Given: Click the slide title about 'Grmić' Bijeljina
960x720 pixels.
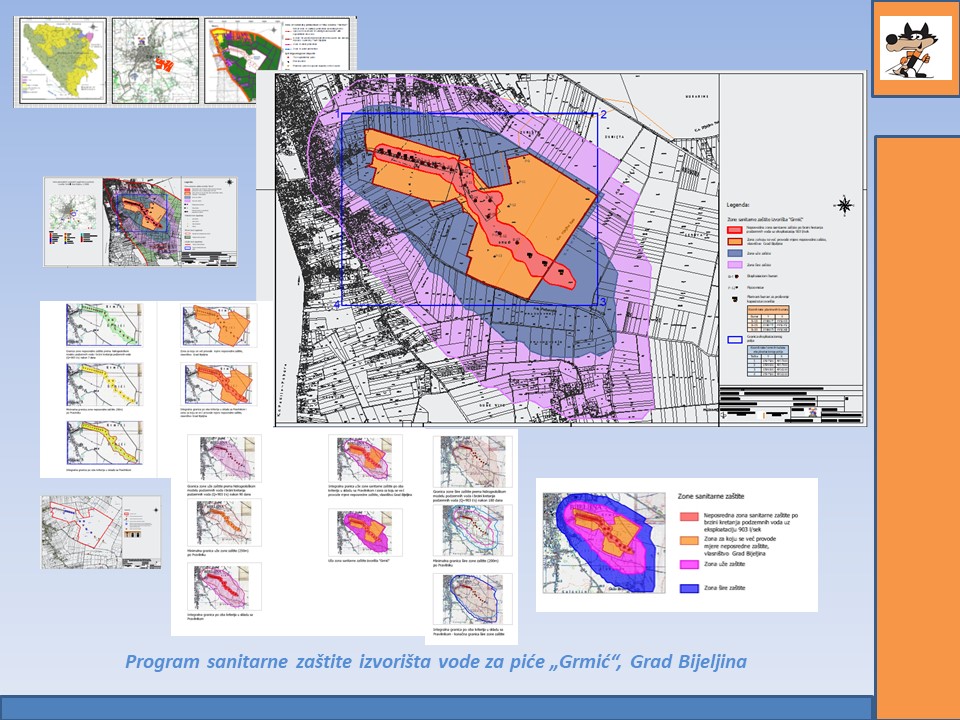Looking at the screenshot, I should (x=436, y=662).
